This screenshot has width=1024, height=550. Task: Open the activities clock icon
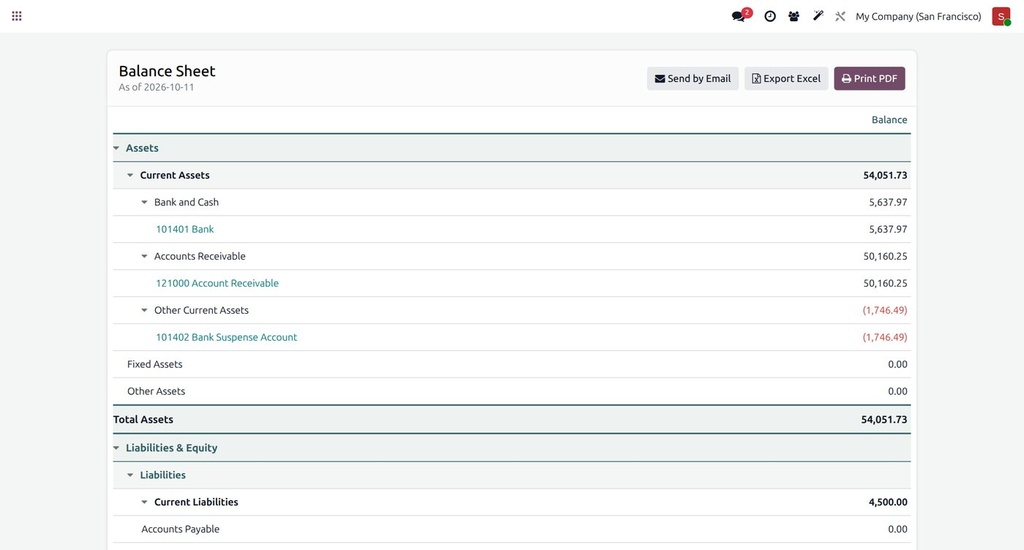click(x=770, y=16)
